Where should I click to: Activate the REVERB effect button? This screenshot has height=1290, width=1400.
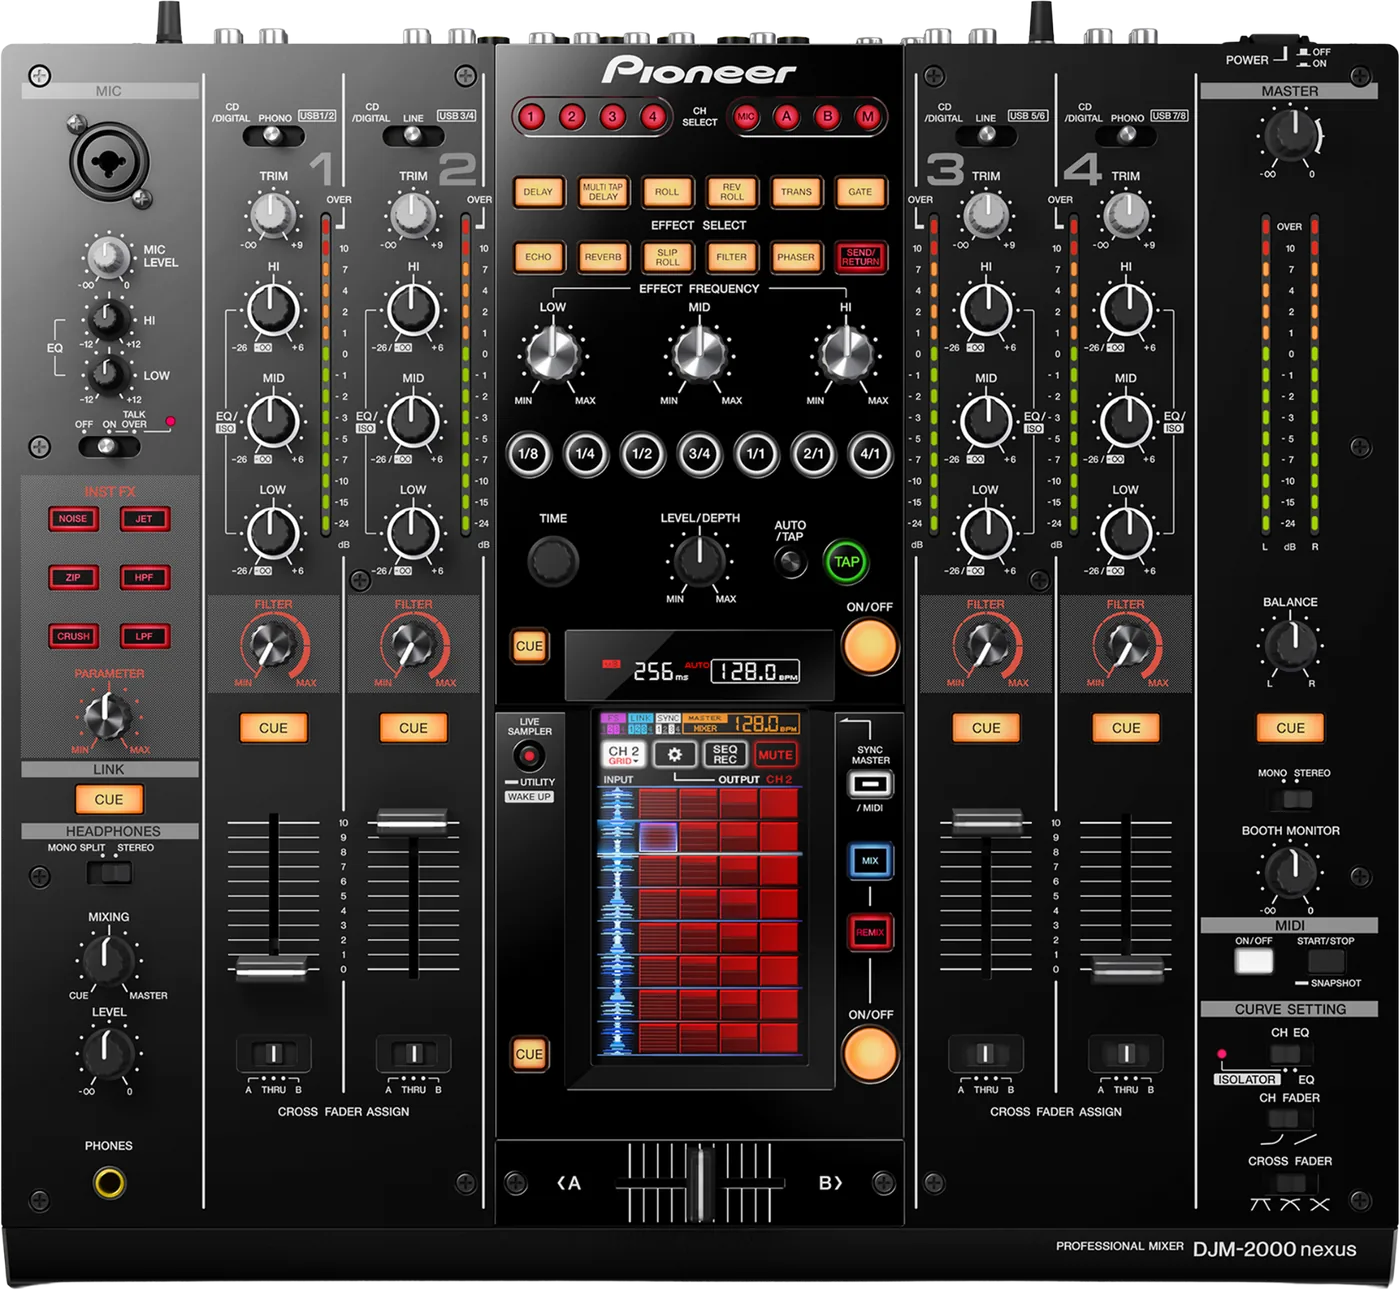pyautogui.click(x=602, y=257)
